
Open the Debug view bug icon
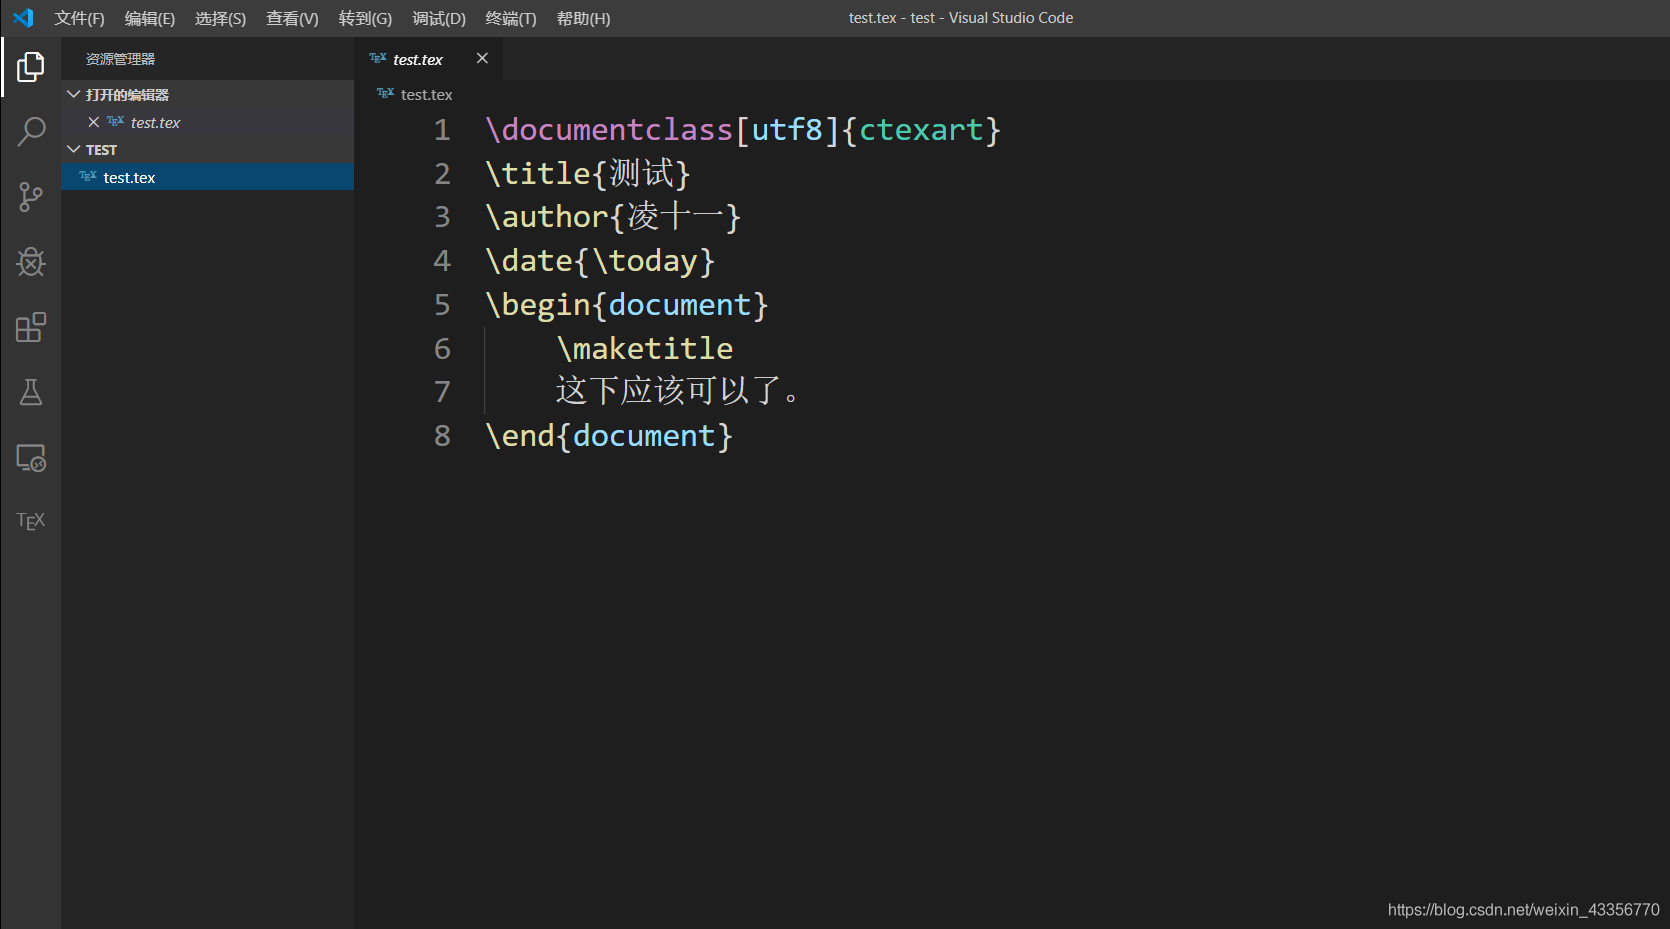[31, 262]
